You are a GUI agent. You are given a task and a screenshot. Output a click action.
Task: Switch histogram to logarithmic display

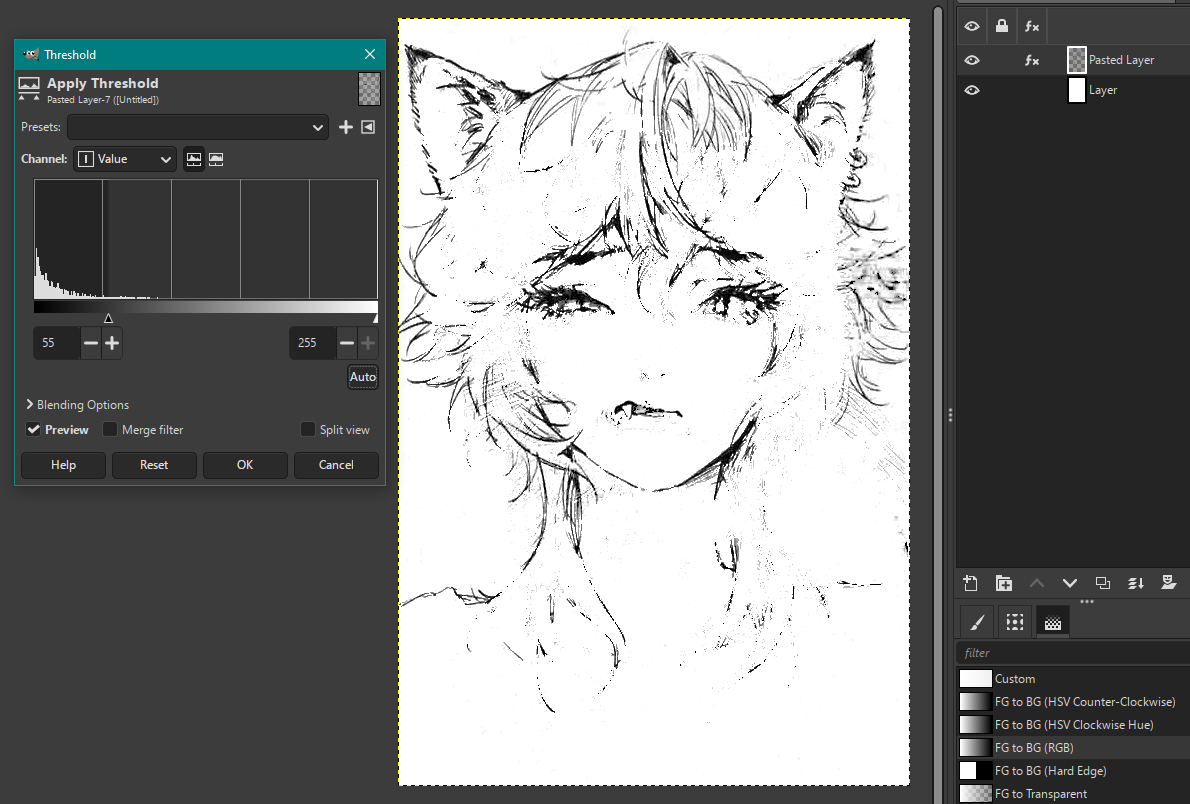click(x=216, y=159)
